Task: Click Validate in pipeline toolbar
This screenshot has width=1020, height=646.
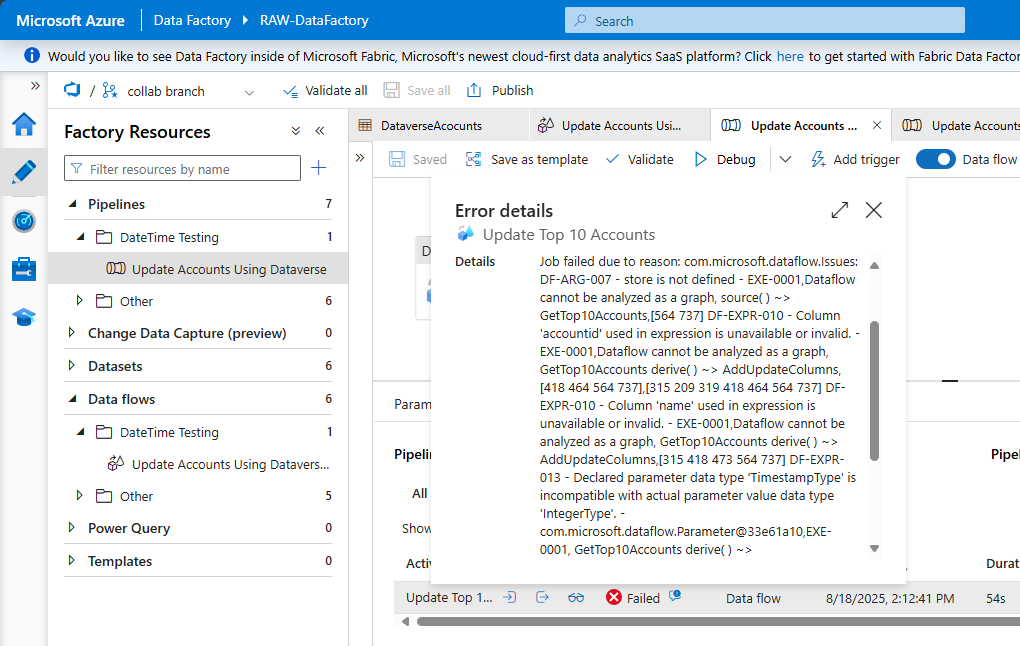Action: coord(639,159)
